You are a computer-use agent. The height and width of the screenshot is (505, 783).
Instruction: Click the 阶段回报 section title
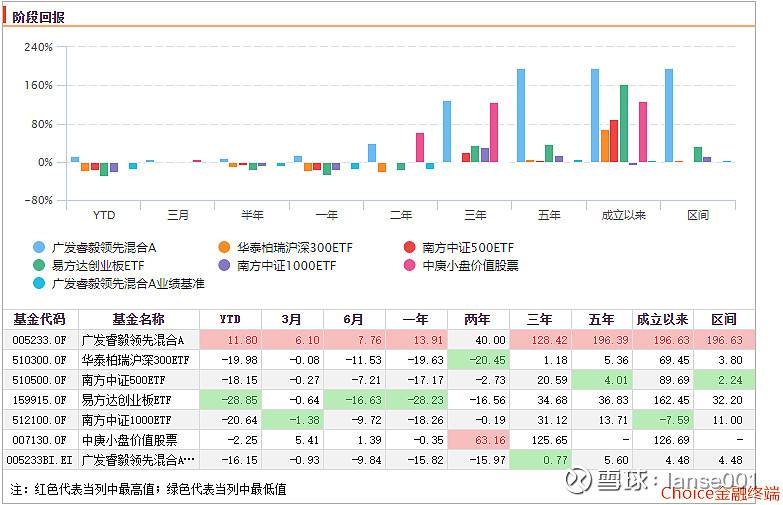(38, 17)
